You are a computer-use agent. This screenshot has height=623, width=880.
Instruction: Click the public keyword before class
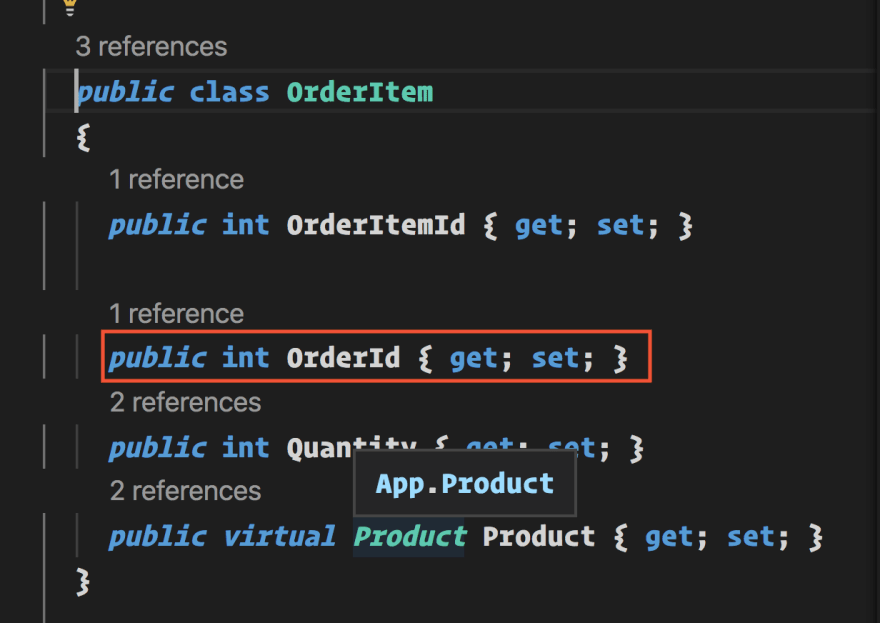[126, 93]
